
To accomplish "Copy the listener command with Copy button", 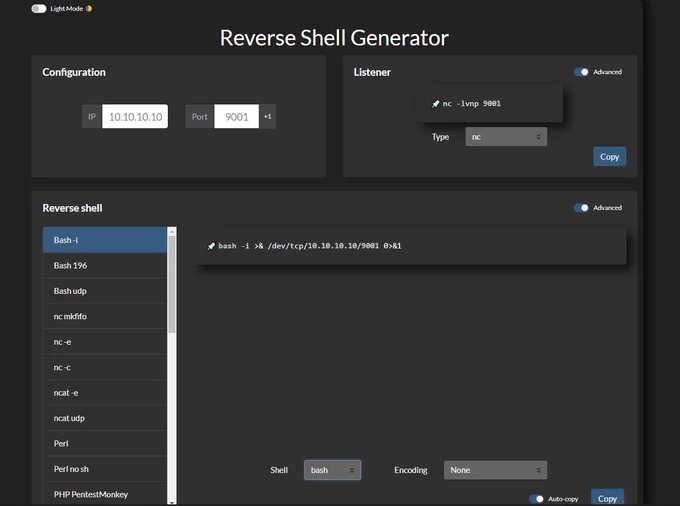I will pos(609,157).
